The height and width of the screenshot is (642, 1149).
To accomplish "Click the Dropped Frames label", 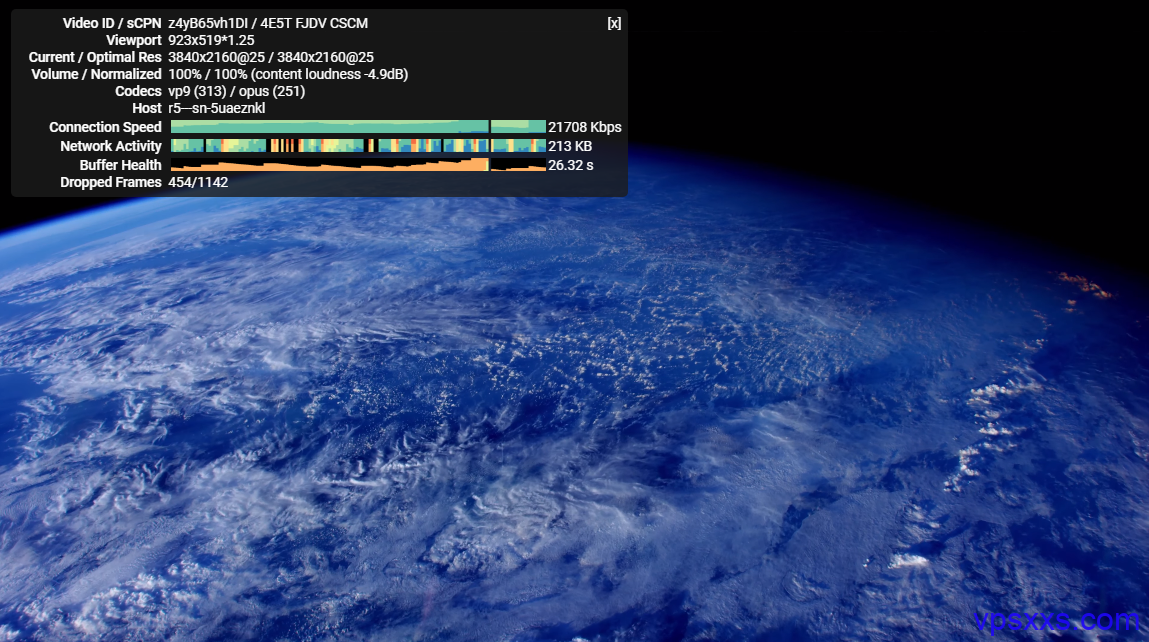I will point(111,182).
